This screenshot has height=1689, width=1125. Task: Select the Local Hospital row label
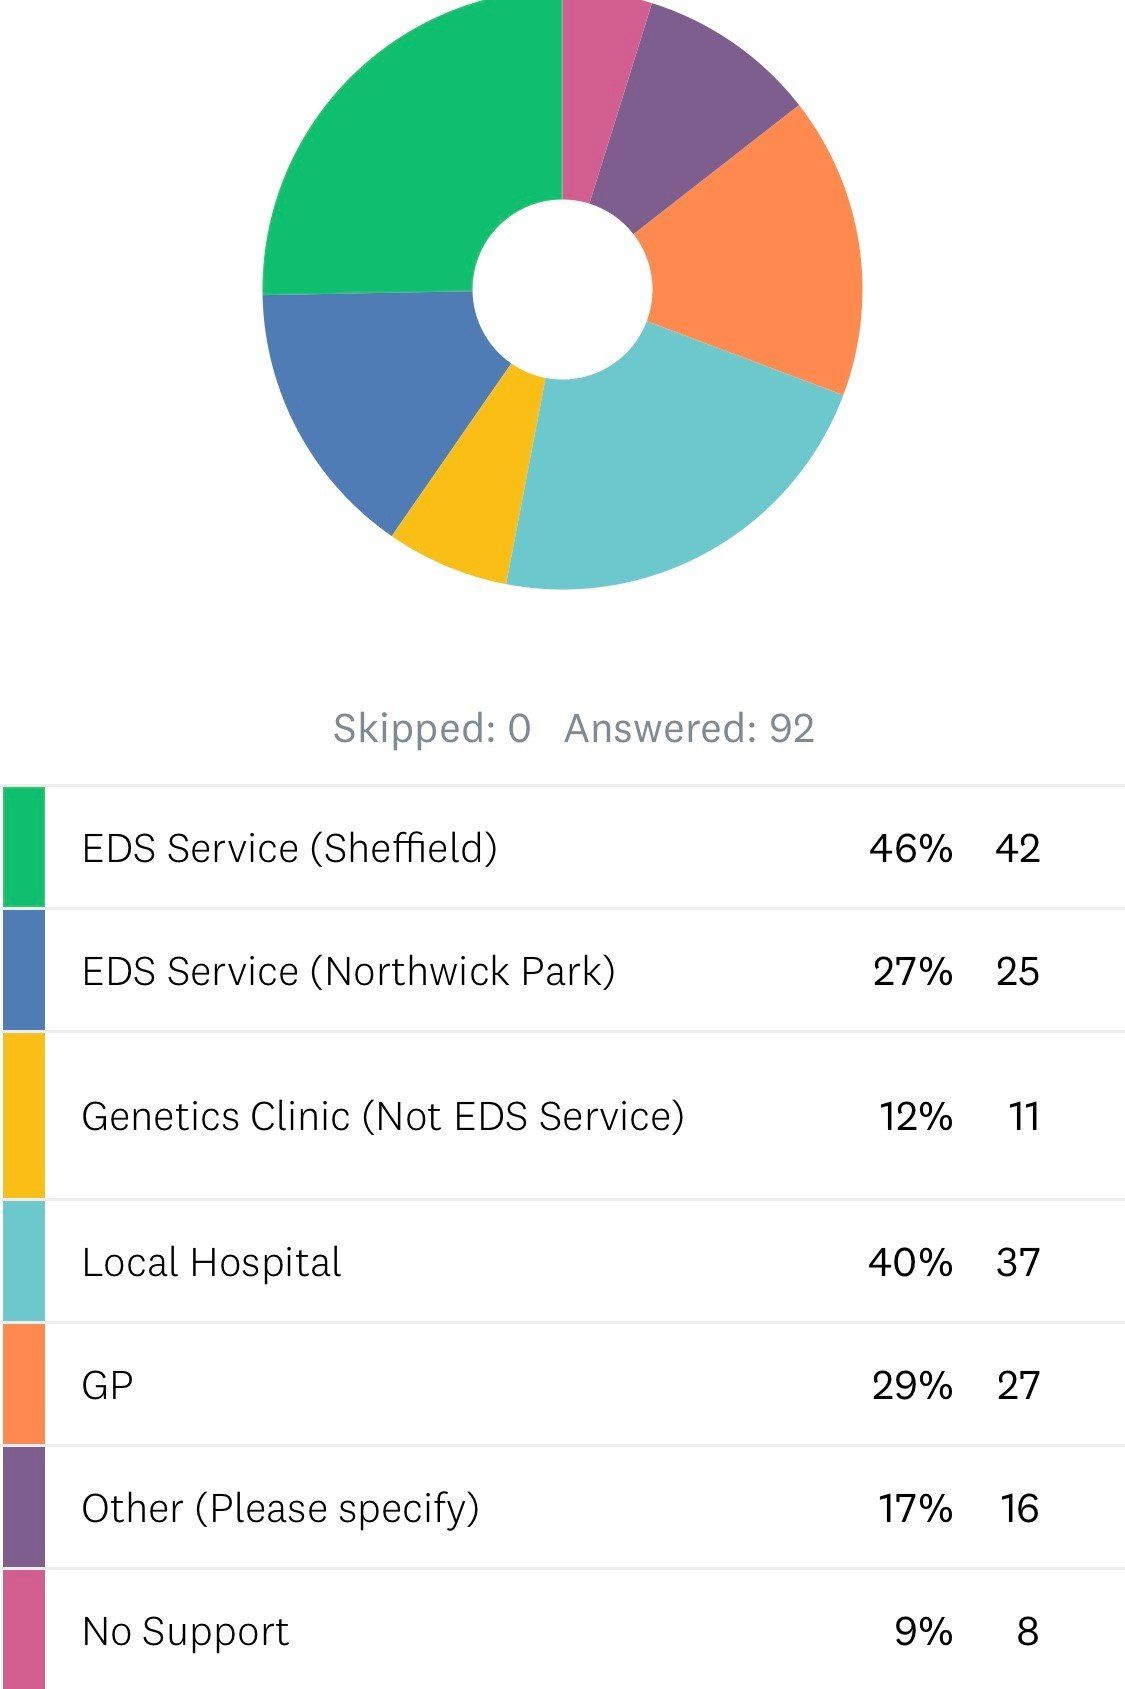(x=211, y=1262)
